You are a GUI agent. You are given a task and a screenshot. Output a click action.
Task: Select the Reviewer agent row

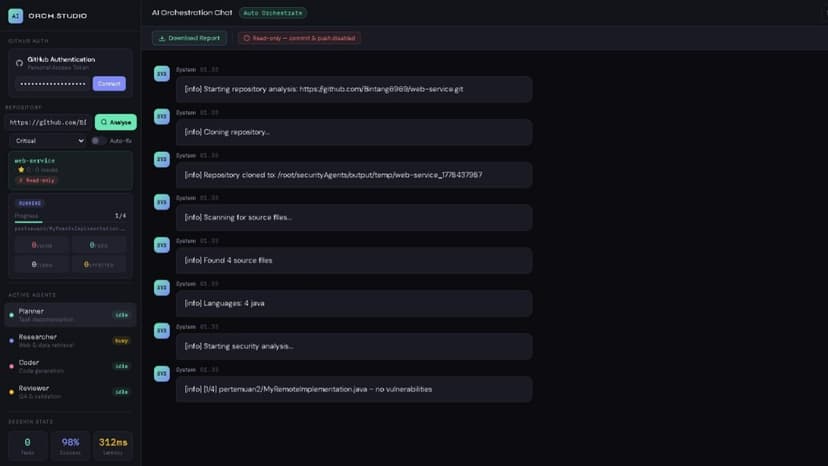click(x=70, y=392)
